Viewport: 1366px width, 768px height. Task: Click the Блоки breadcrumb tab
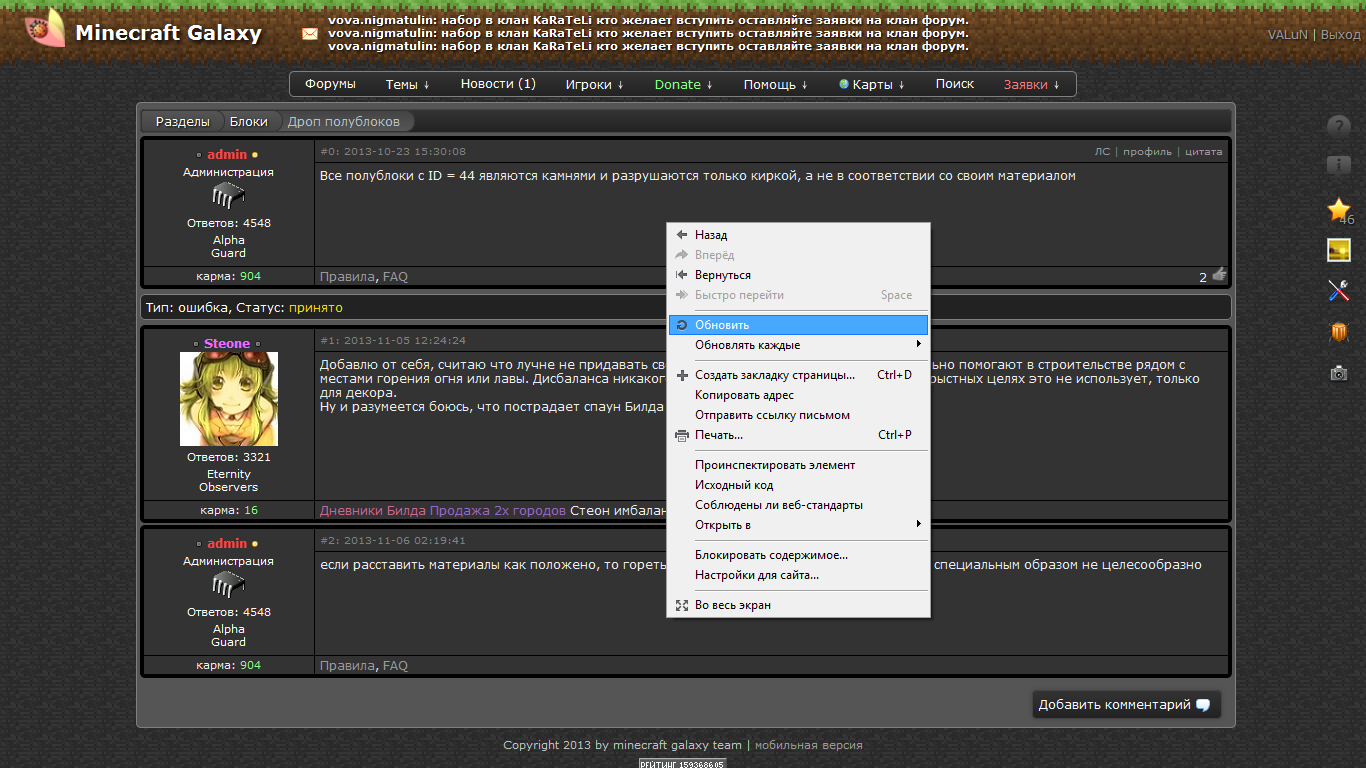point(248,121)
